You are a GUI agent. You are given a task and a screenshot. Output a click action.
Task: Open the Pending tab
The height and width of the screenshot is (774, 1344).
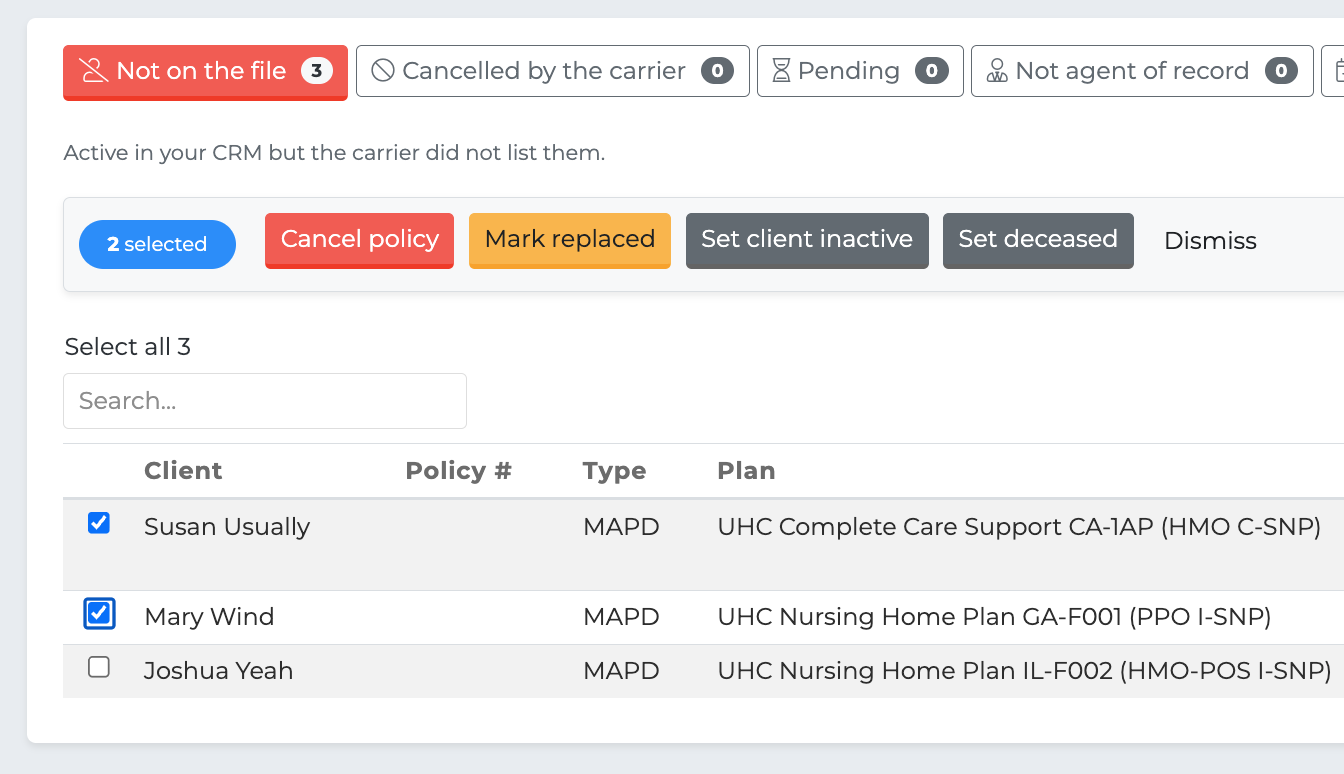tap(860, 71)
